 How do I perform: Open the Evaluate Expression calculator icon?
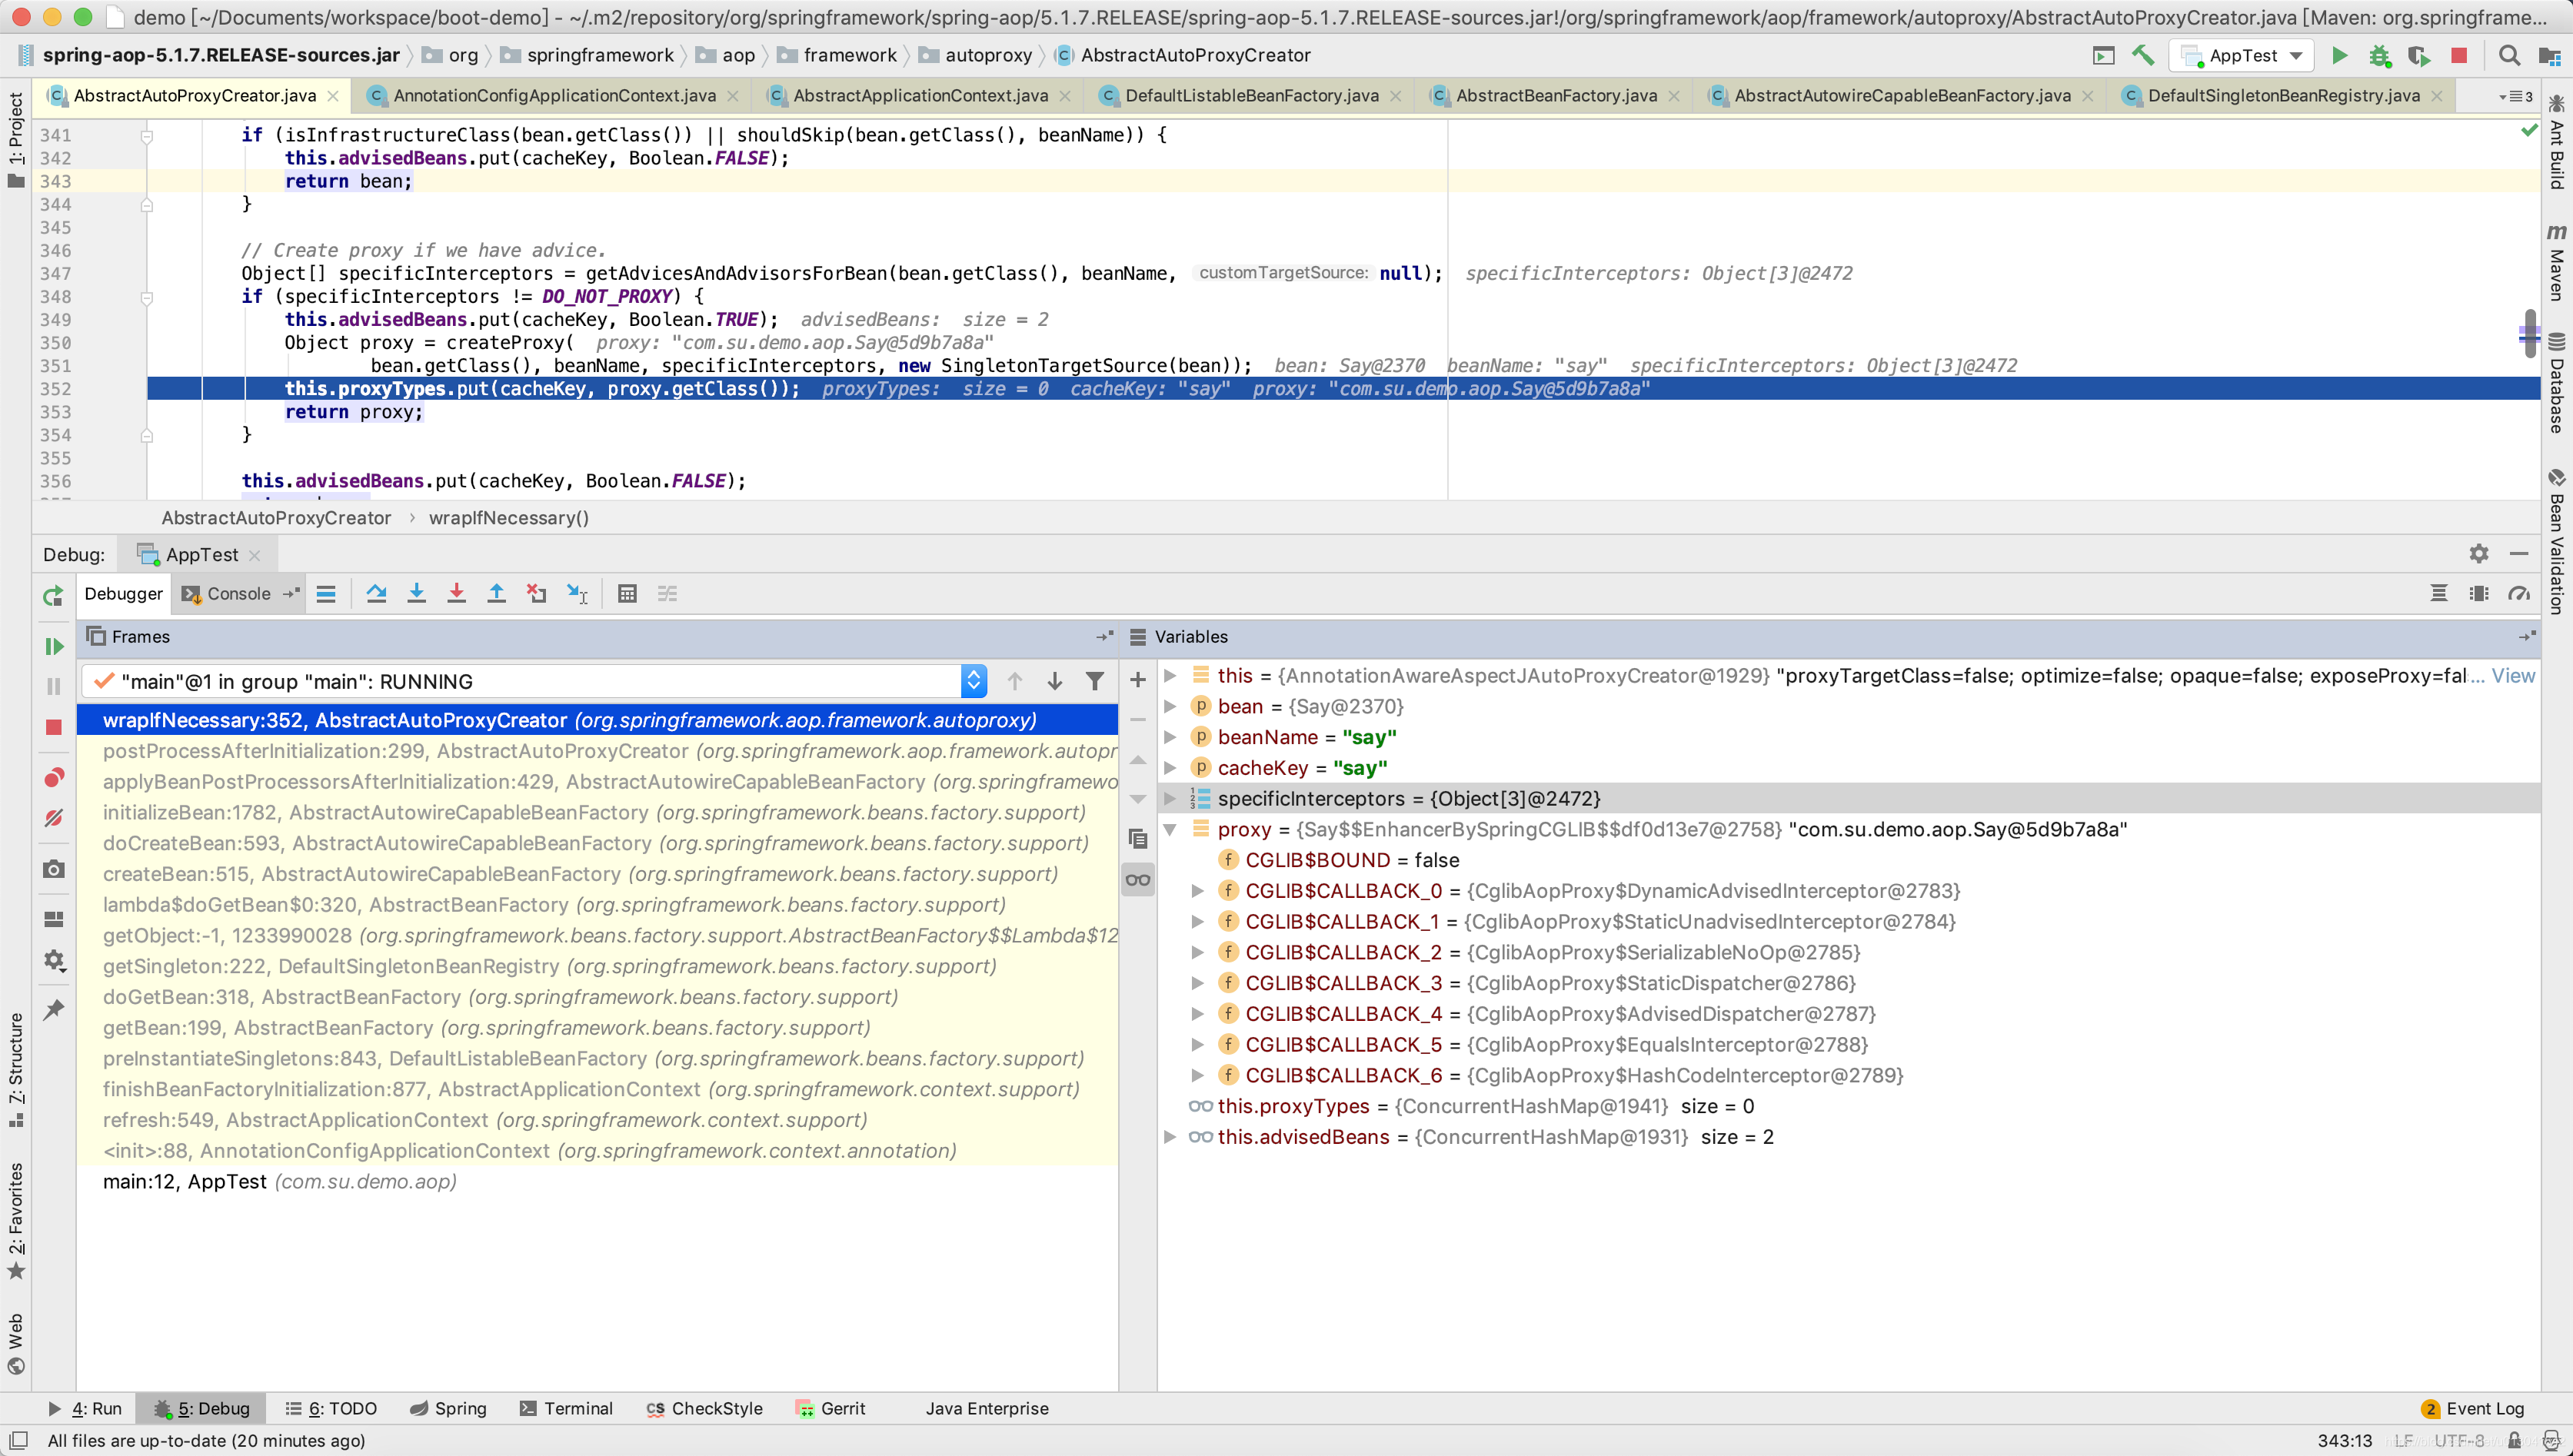(x=627, y=594)
